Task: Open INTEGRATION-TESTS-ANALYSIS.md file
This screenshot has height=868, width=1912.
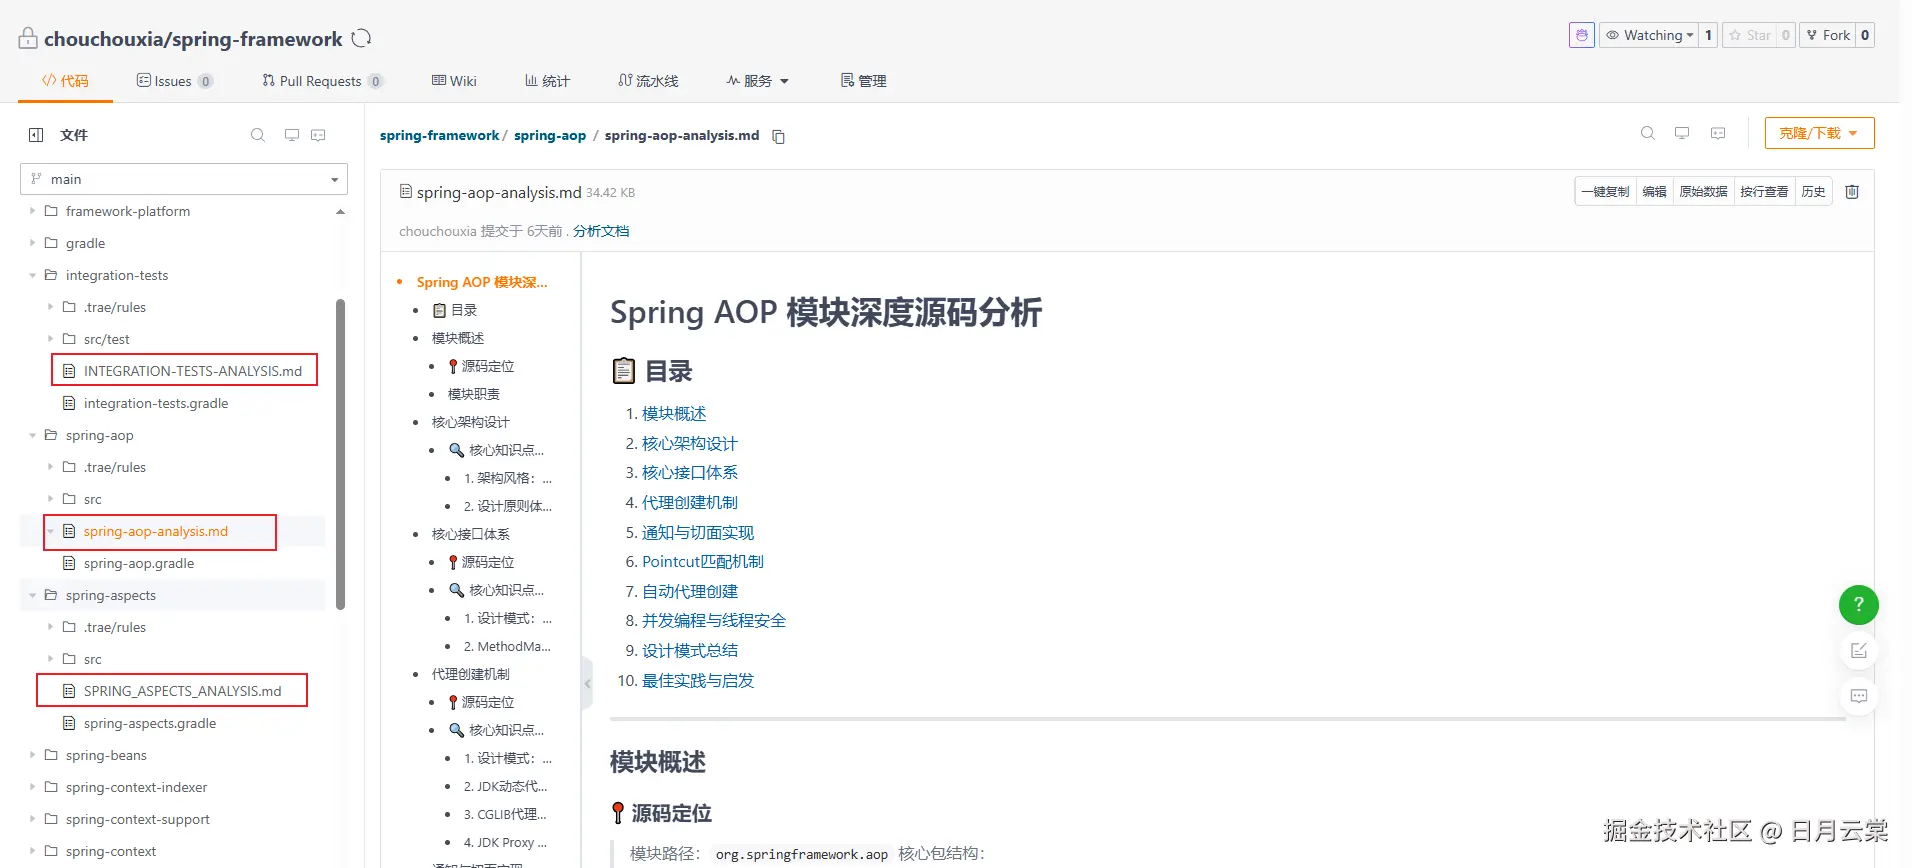Action: click(192, 371)
